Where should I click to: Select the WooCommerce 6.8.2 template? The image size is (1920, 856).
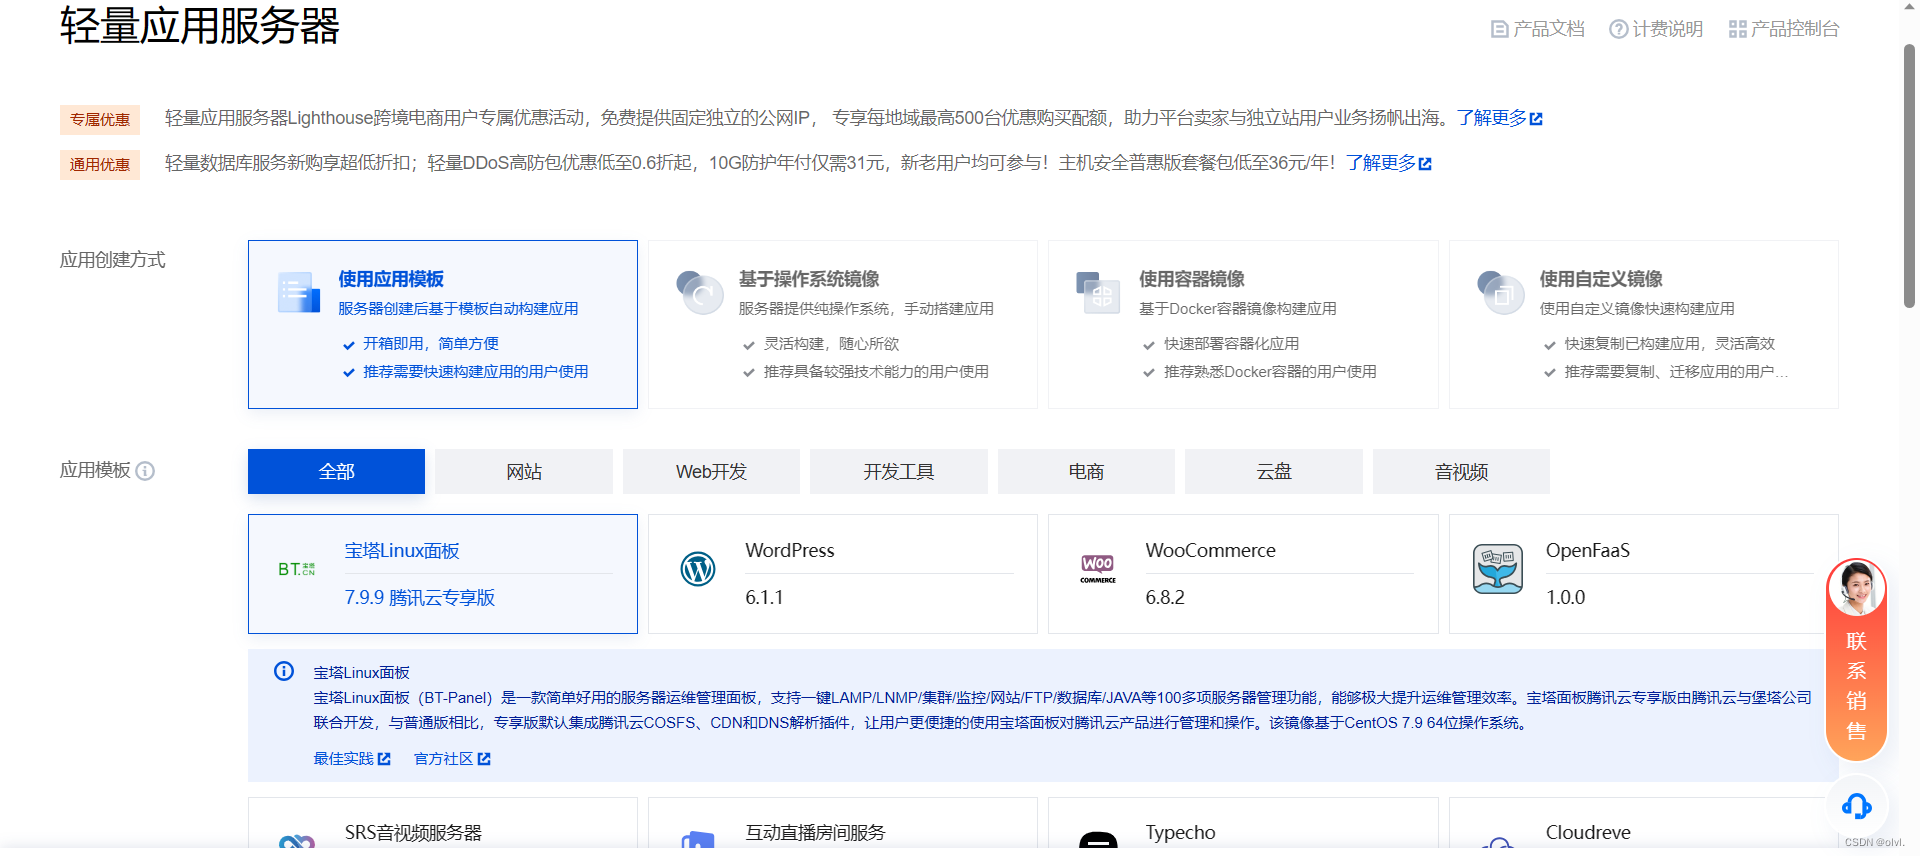tap(1243, 574)
